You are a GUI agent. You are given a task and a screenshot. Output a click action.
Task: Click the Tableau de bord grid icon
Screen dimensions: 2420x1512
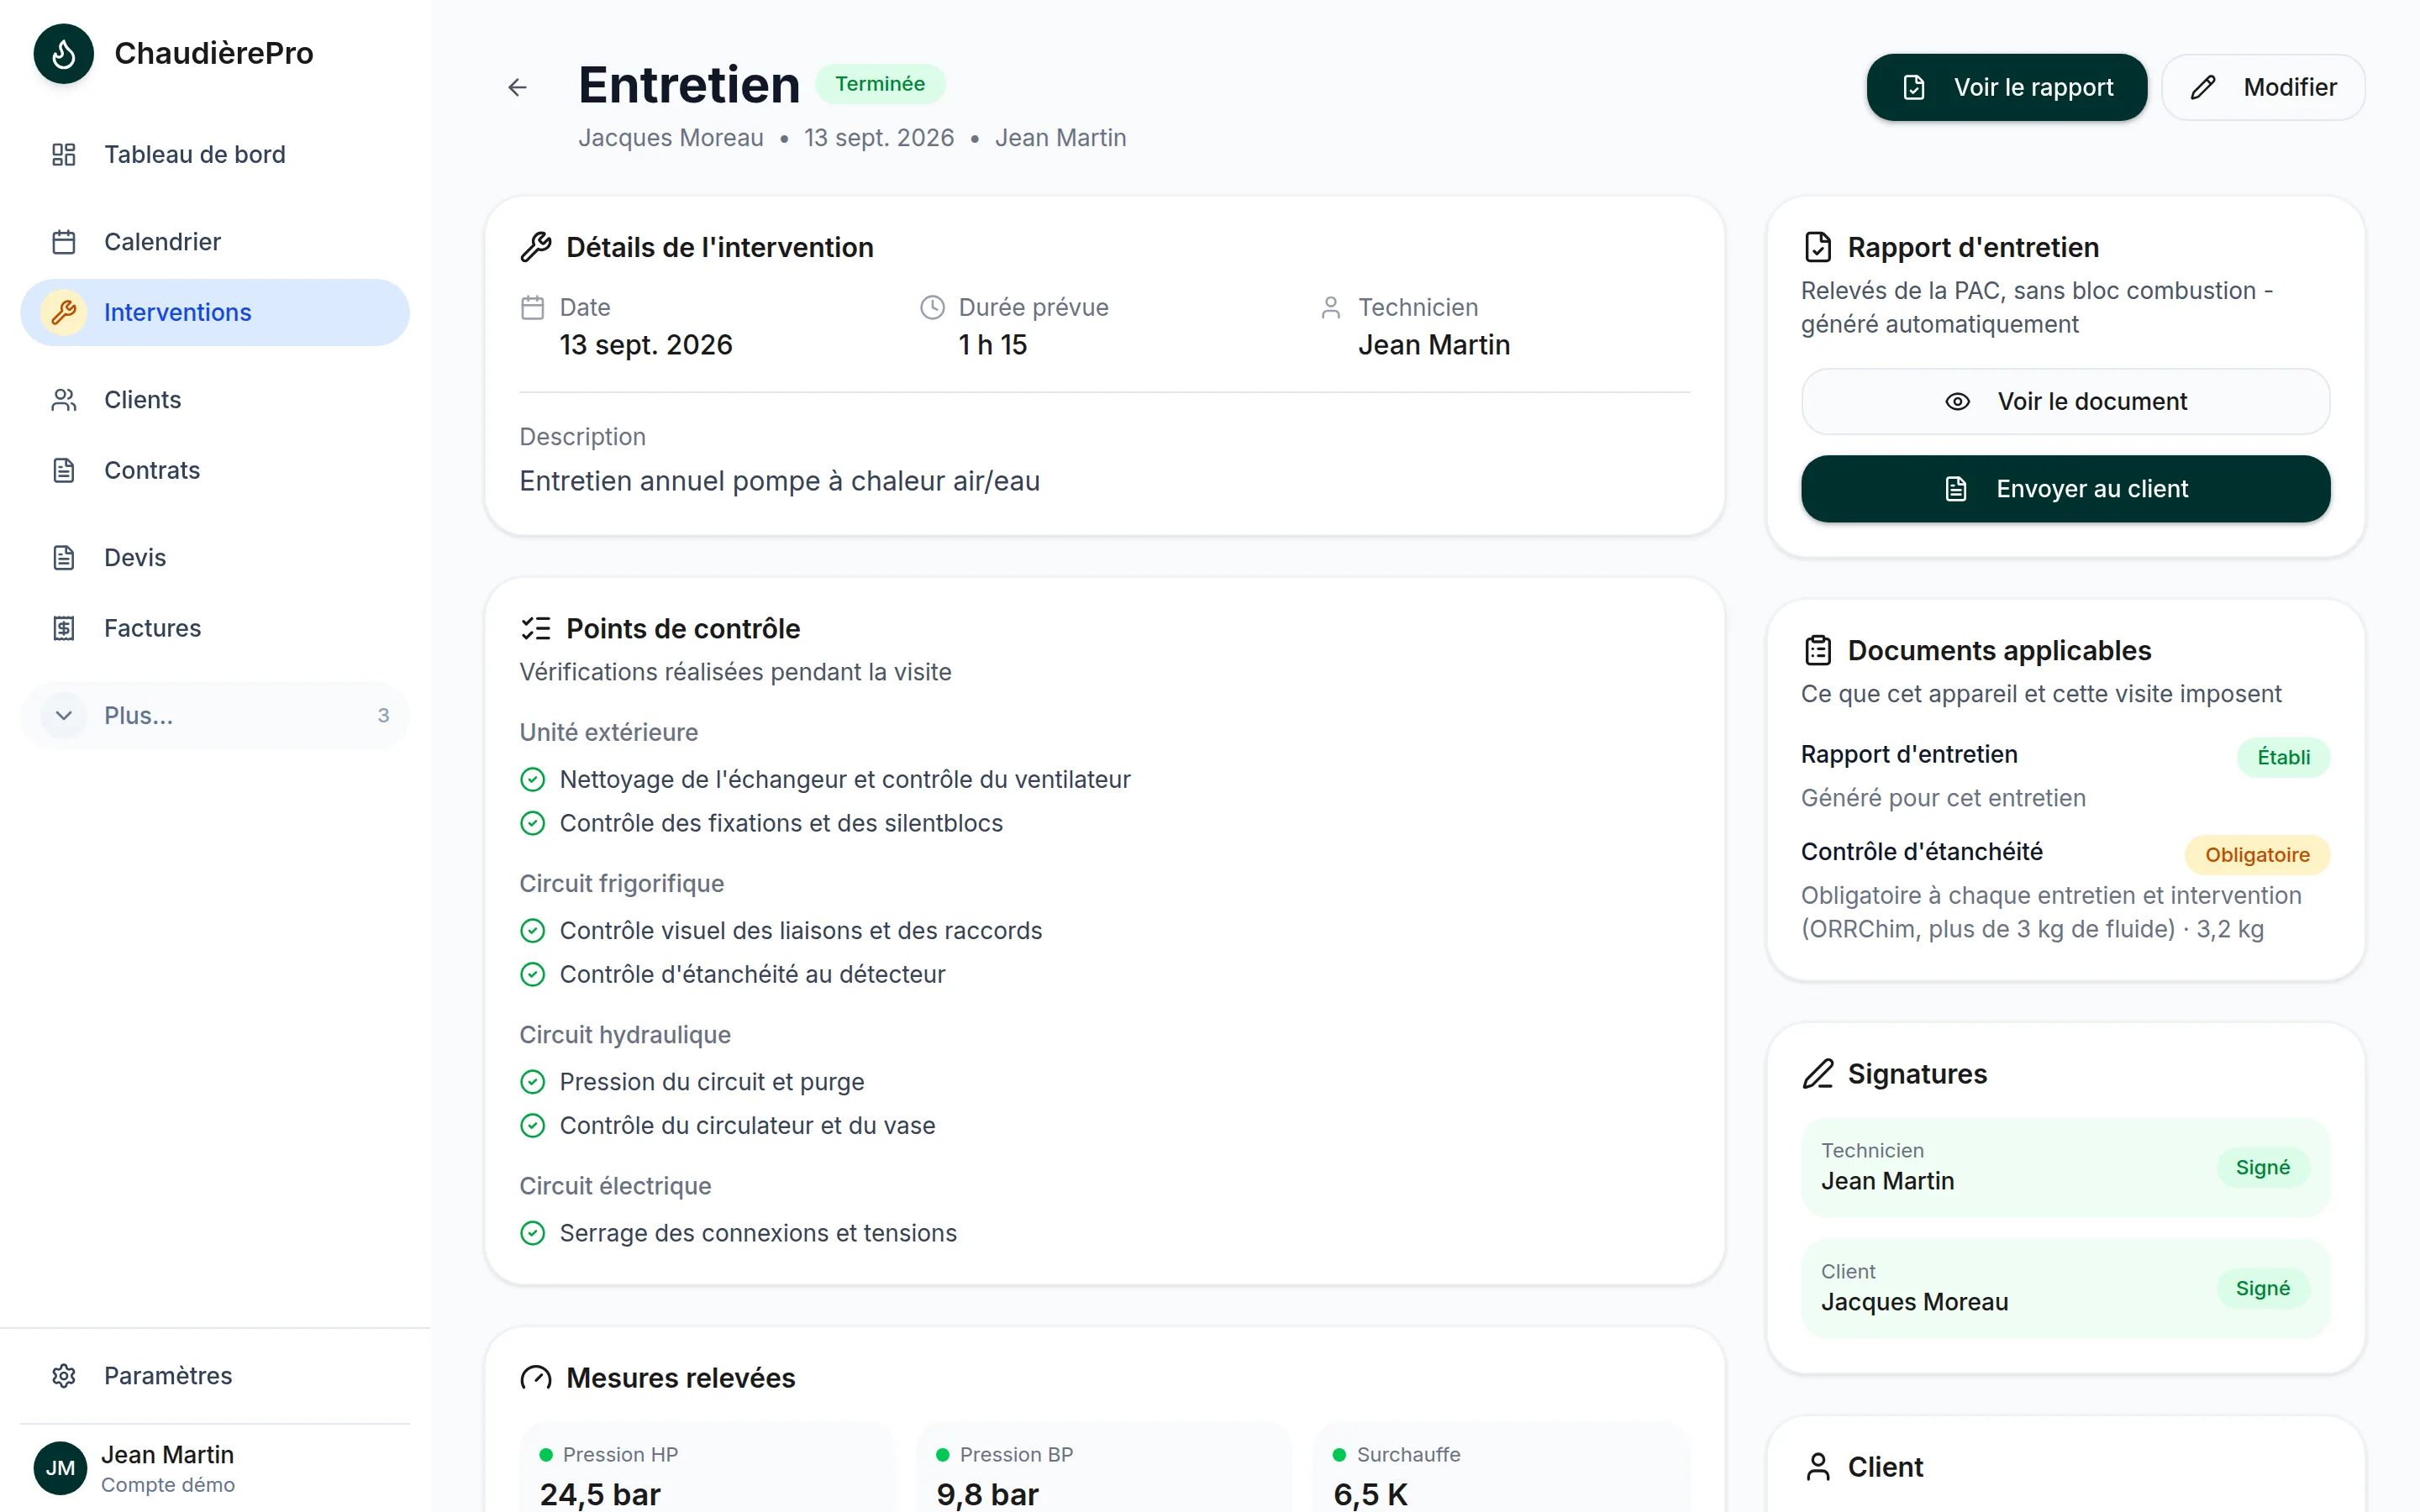(64, 154)
